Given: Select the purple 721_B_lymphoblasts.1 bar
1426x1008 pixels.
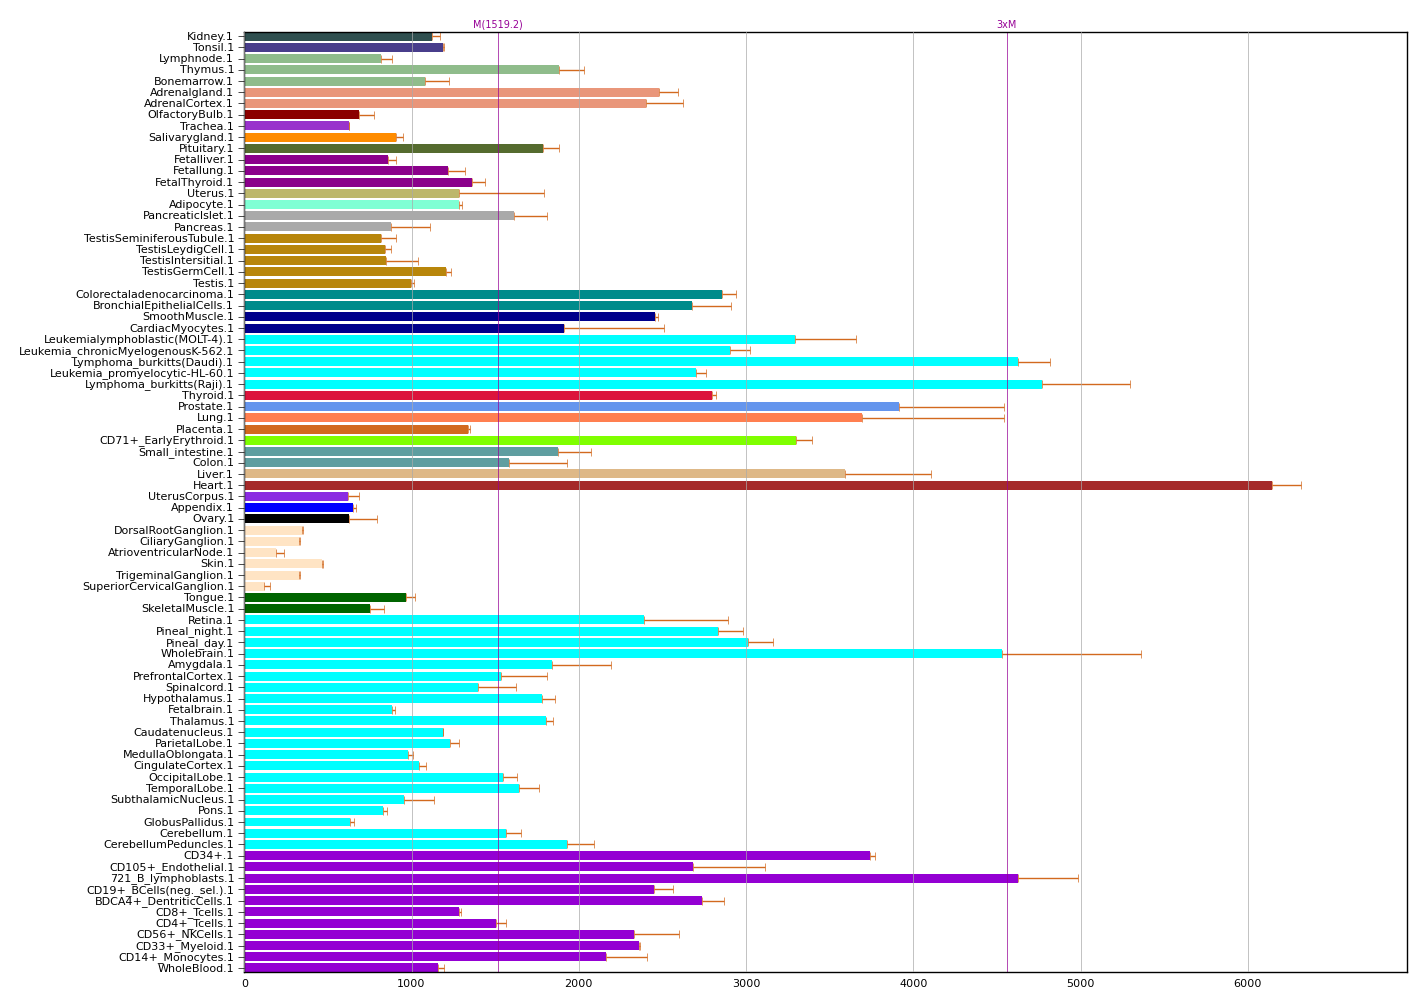Looking at the screenshot, I should 631,878.
